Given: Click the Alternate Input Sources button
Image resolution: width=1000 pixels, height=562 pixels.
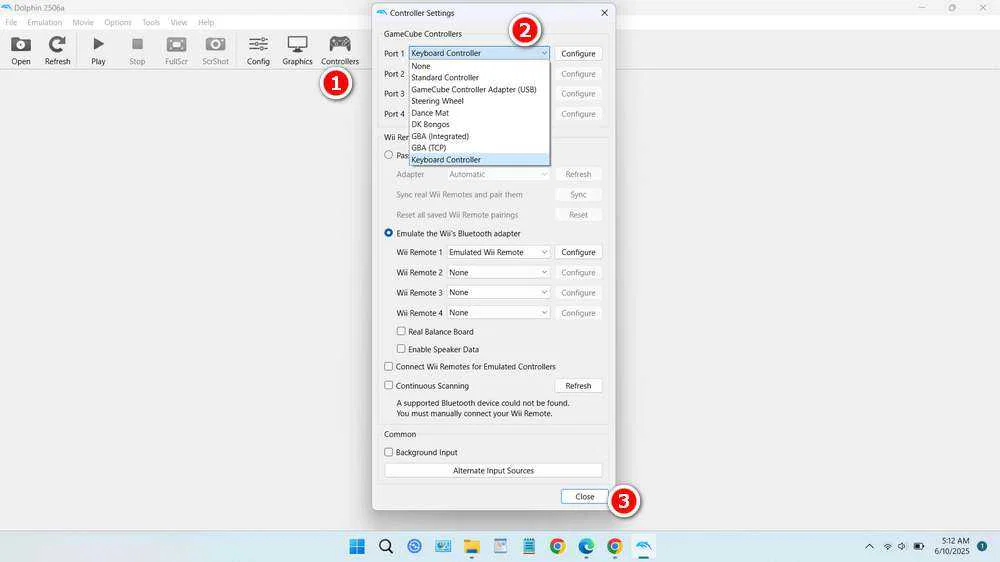Looking at the screenshot, I should tap(493, 471).
